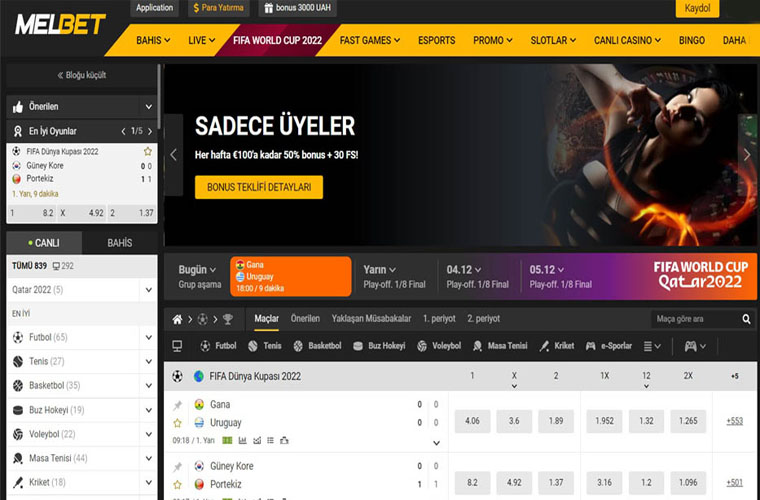760x500 pixels.
Task: Select Masa Tenisi in the sports filter bar
Action: [500, 346]
